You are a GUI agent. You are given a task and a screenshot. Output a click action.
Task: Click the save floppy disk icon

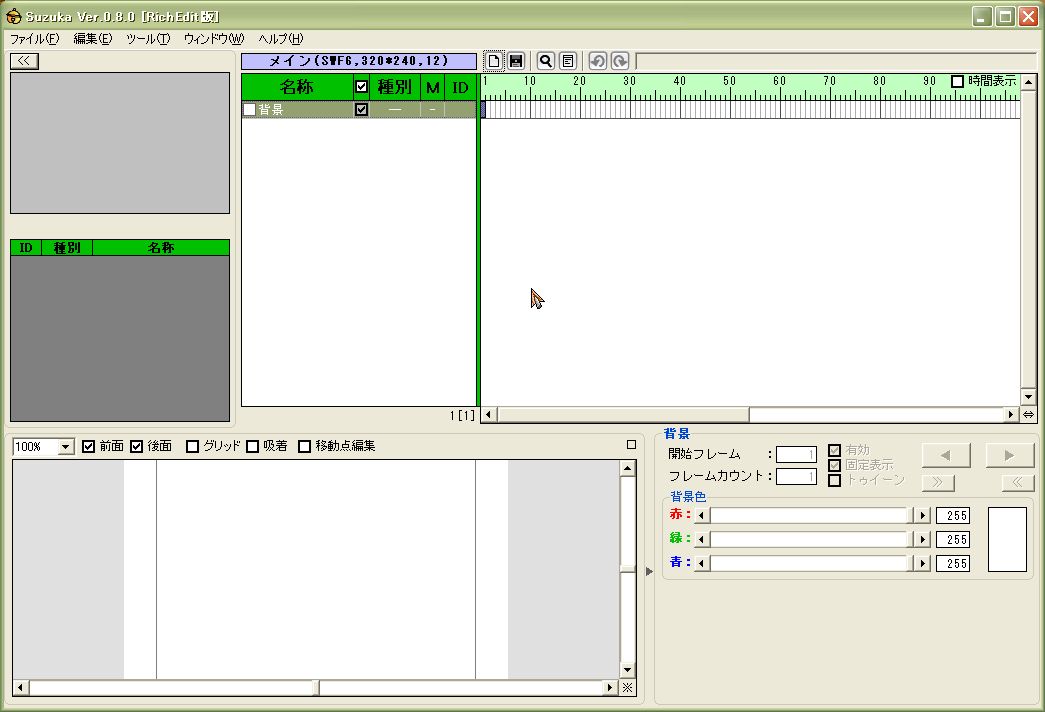(516, 61)
